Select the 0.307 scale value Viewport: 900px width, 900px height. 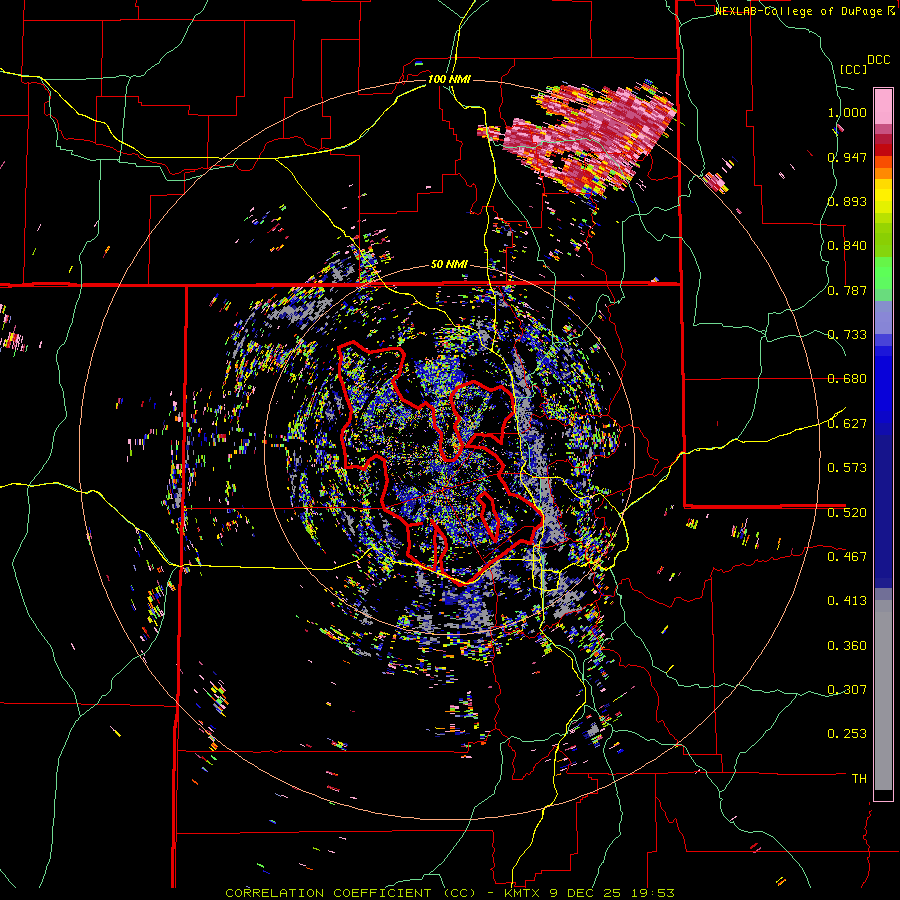[847, 689]
